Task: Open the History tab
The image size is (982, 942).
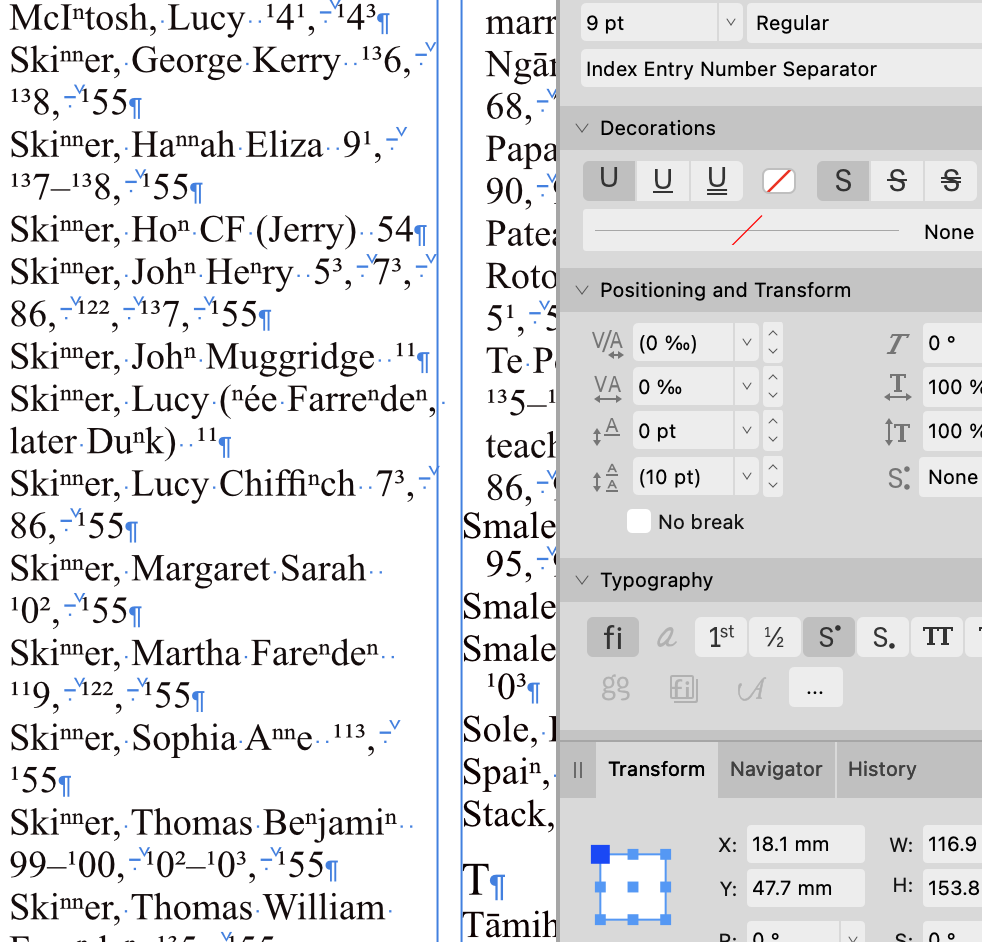Action: tap(881, 769)
